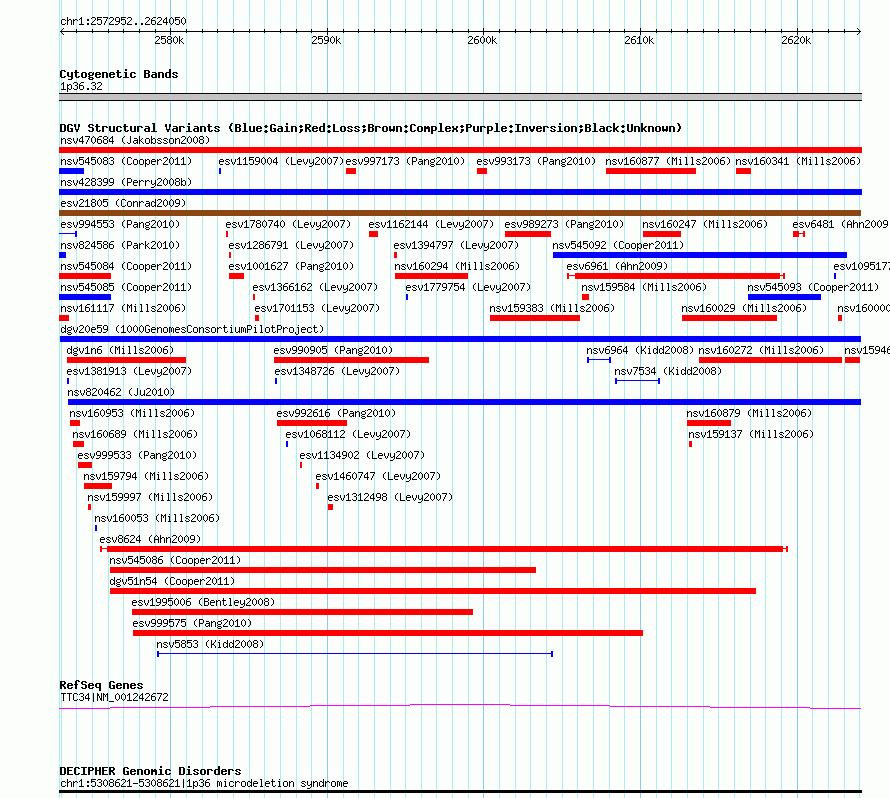Open nsv160877 (Mills2006) variant details
The image size is (890, 798).
tap(650, 171)
